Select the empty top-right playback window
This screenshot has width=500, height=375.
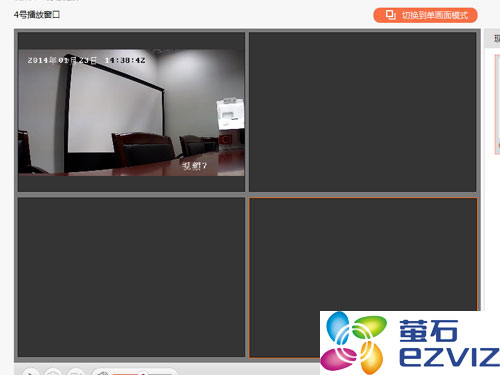click(363, 112)
